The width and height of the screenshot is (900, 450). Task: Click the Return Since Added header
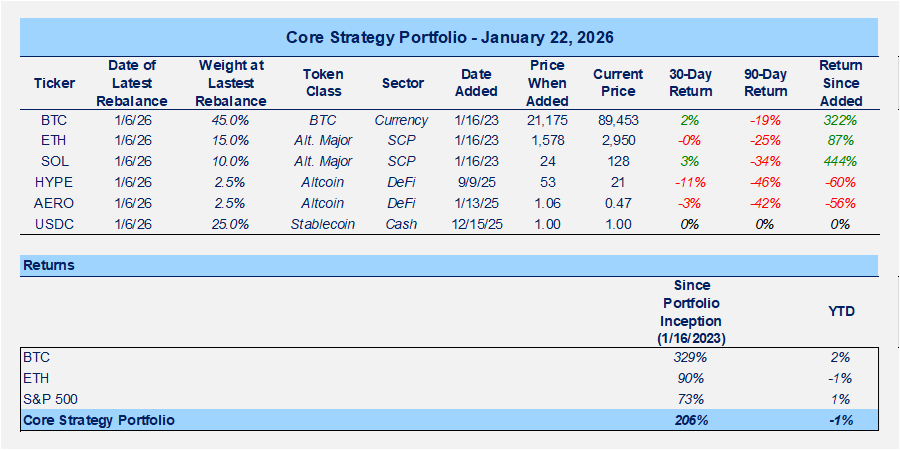841,83
